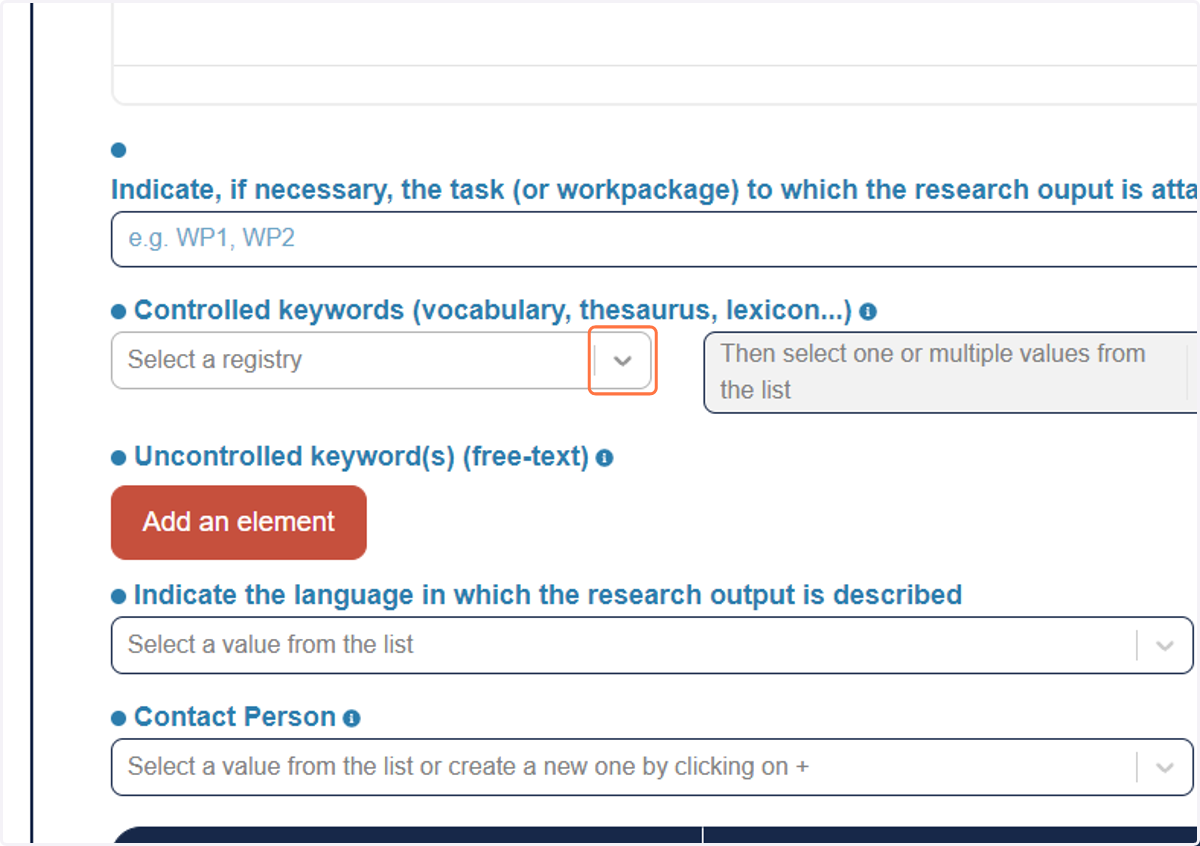This screenshot has height=846, width=1200.
Task: Open the research output language dropdown
Action: [652, 645]
